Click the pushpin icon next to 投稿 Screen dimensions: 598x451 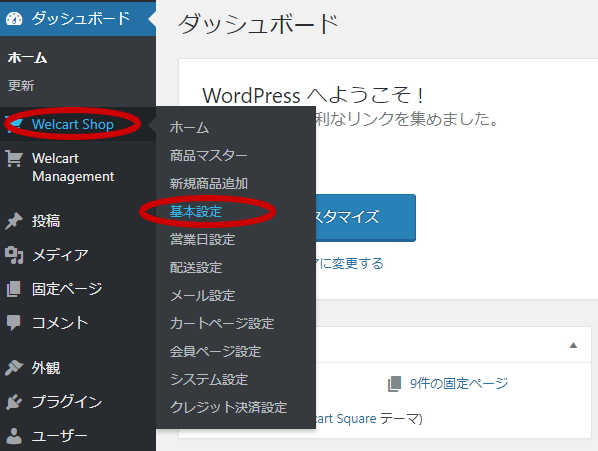[14, 221]
